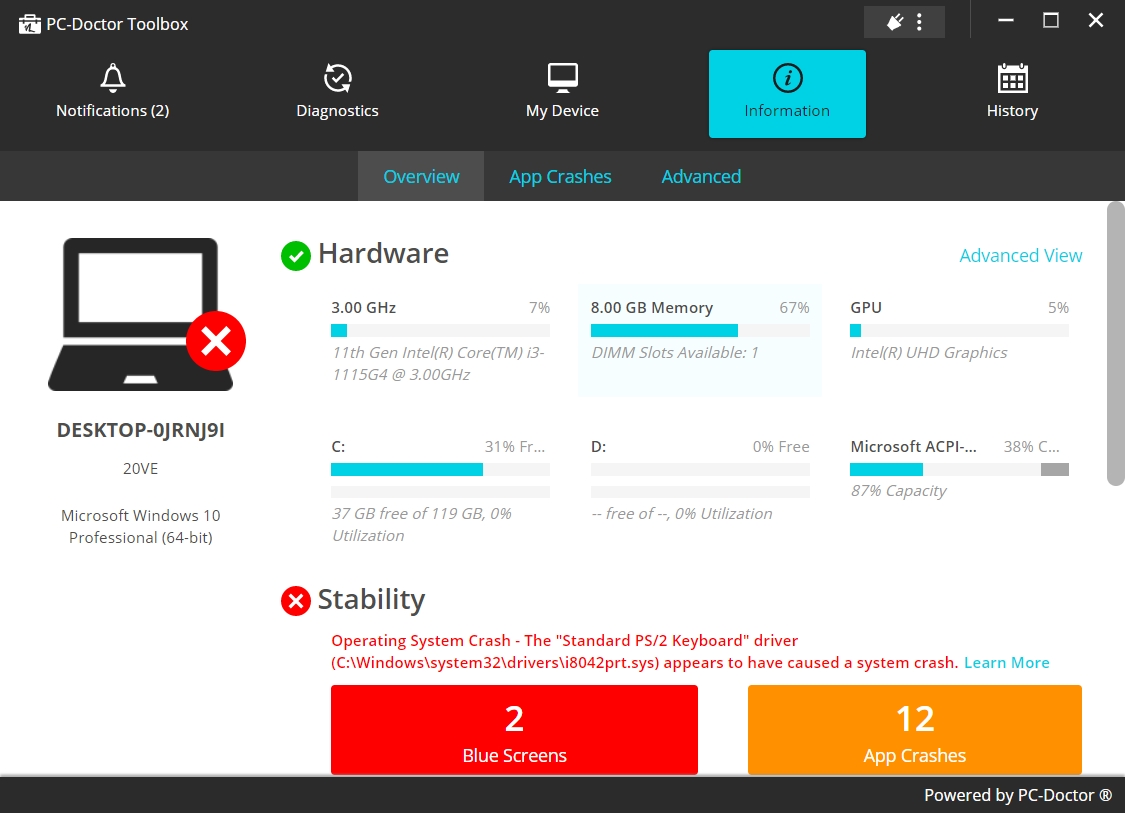This screenshot has width=1125, height=813.
Task: Click the second C: drive utilization bar
Action: [441, 492]
